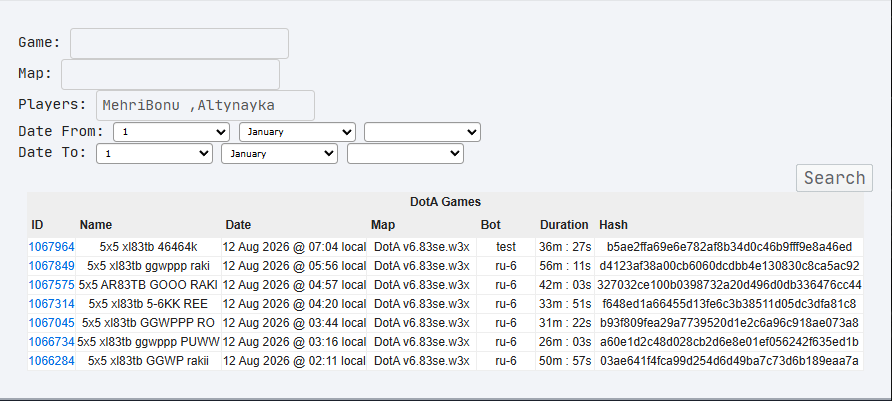Click the Date column header
Image resolution: width=892 pixels, height=401 pixels.
coord(238,225)
